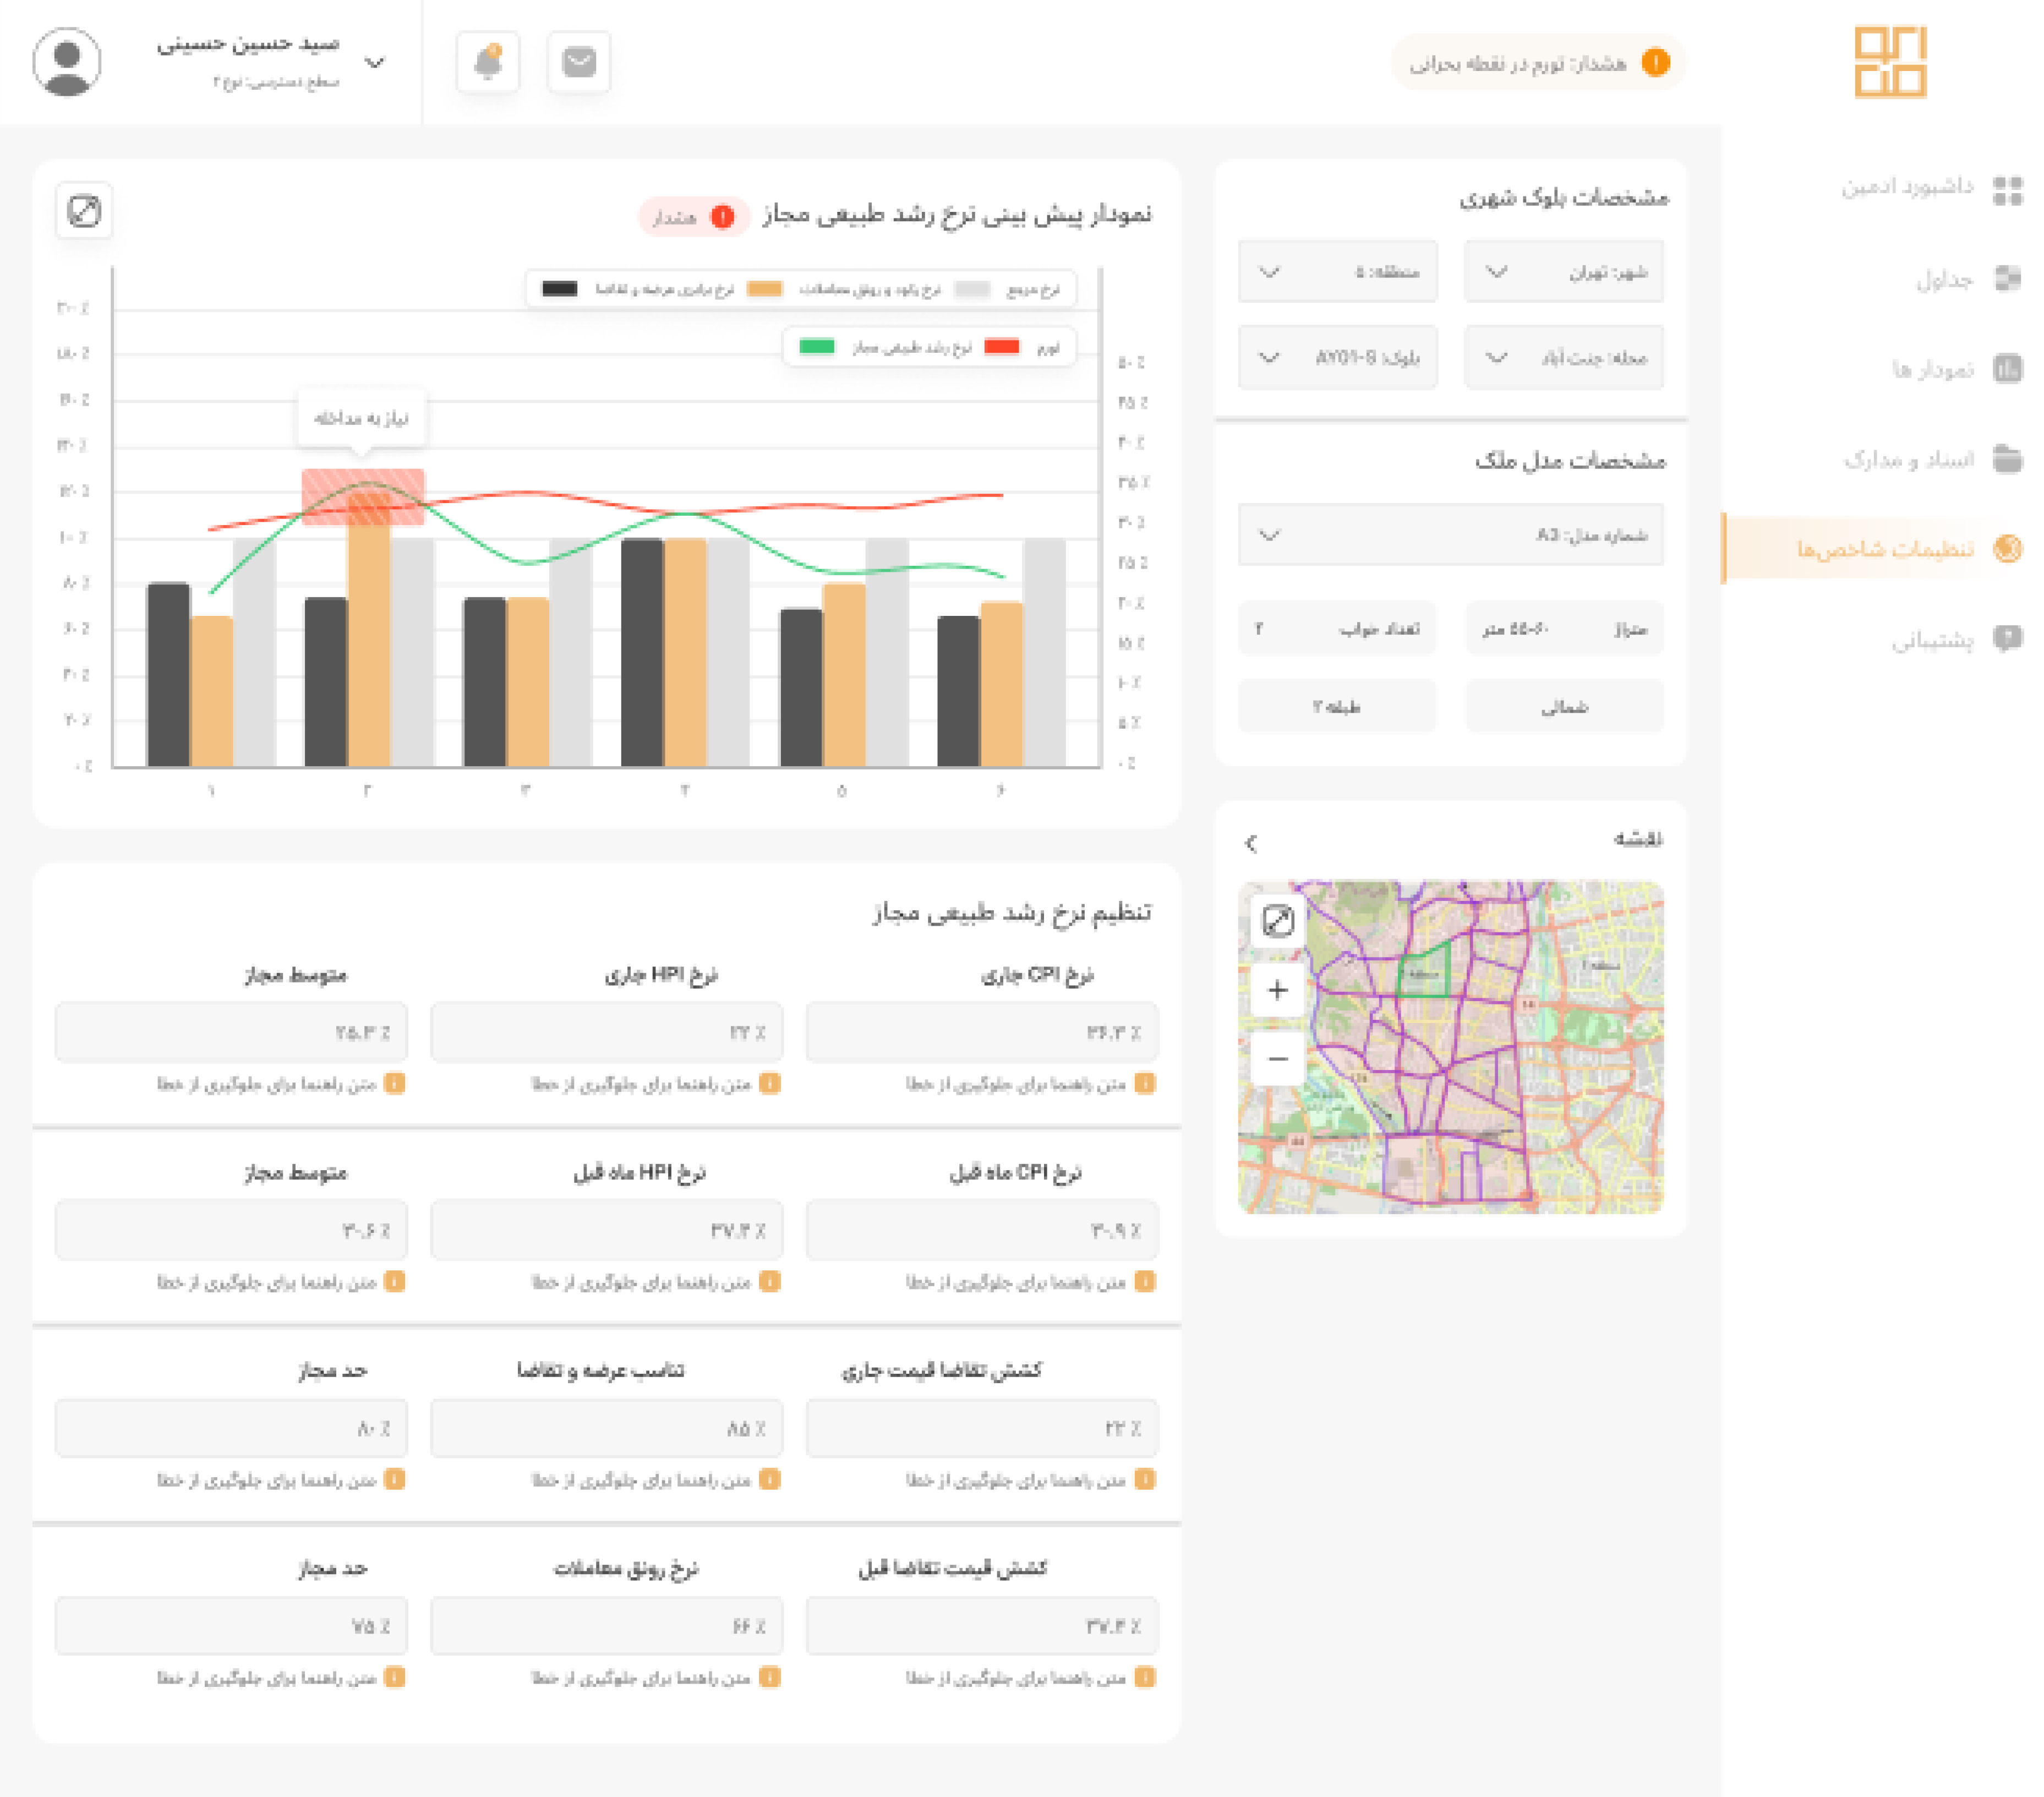This screenshot has width=2044, height=1797.
Task: Open the notifications bell icon
Action: click(x=487, y=62)
